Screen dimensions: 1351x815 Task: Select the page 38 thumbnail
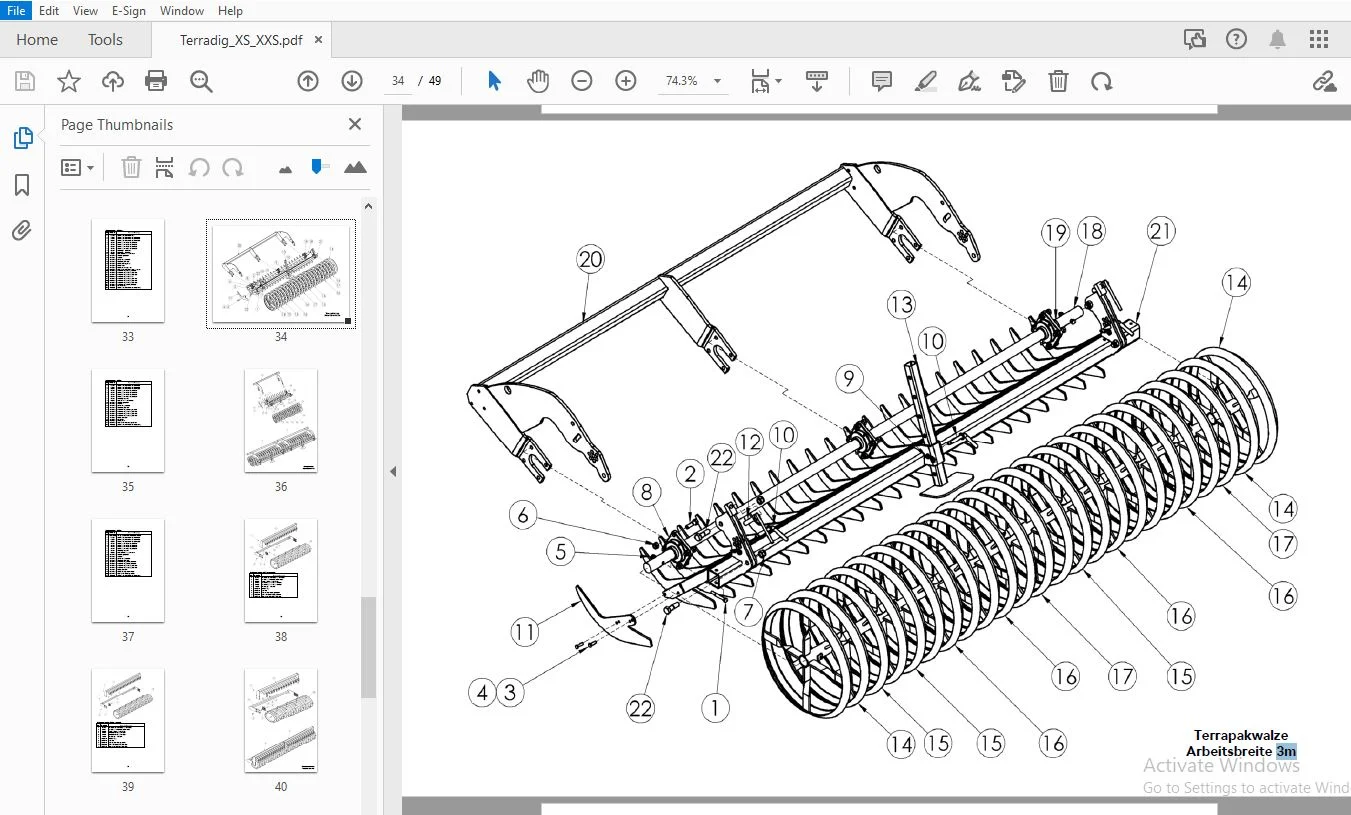point(281,571)
